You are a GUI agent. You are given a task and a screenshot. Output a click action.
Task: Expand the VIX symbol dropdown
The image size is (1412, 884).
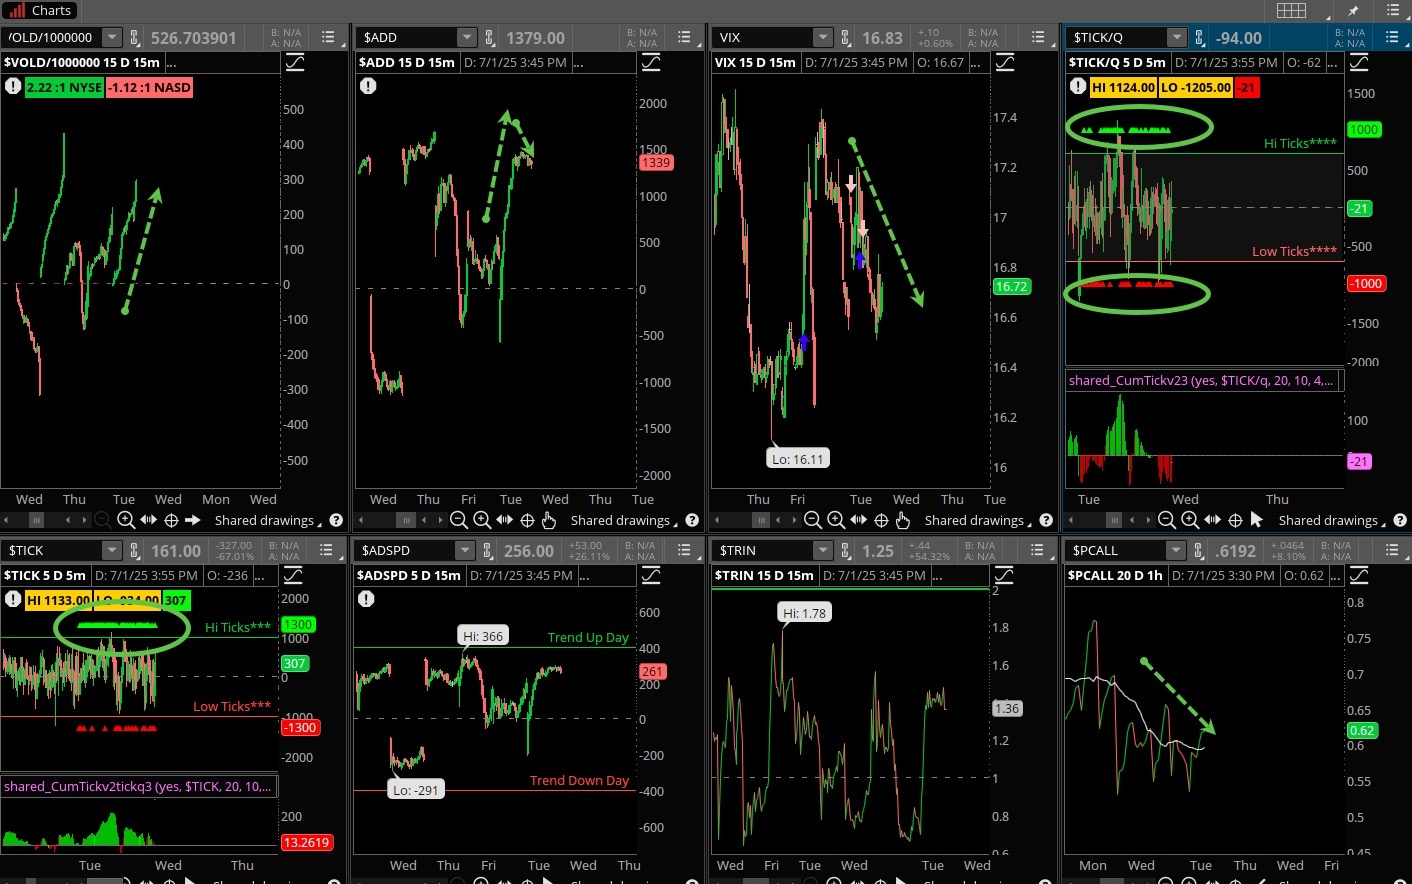822,38
